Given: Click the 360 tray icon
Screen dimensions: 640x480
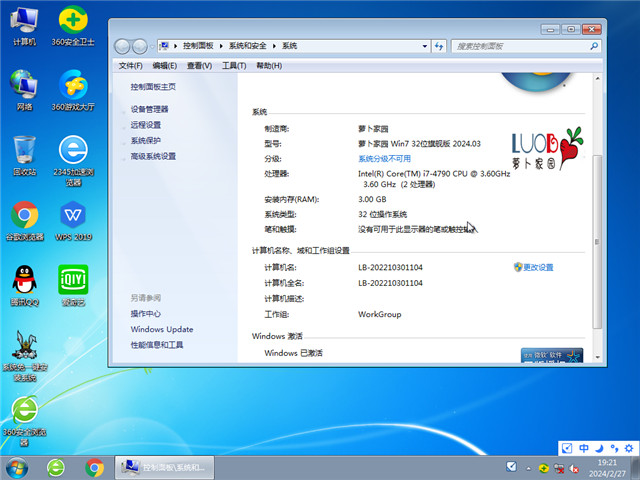Looking at the screenshot, I should point(543,469).
